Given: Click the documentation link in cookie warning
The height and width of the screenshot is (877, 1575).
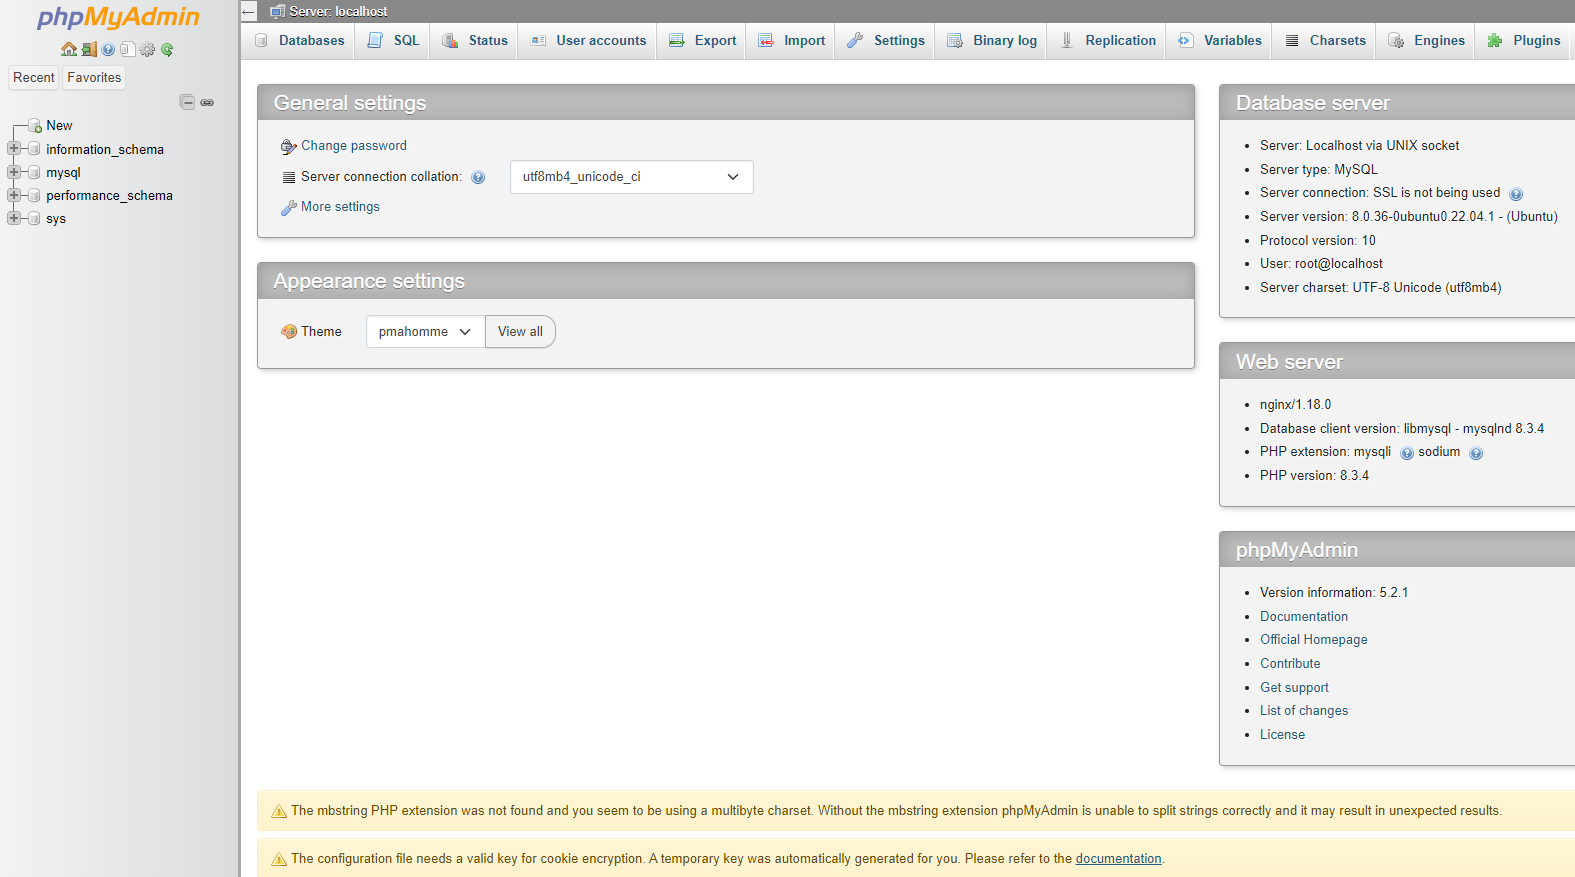Looking at the screenshot, I should coord(1118,859).
